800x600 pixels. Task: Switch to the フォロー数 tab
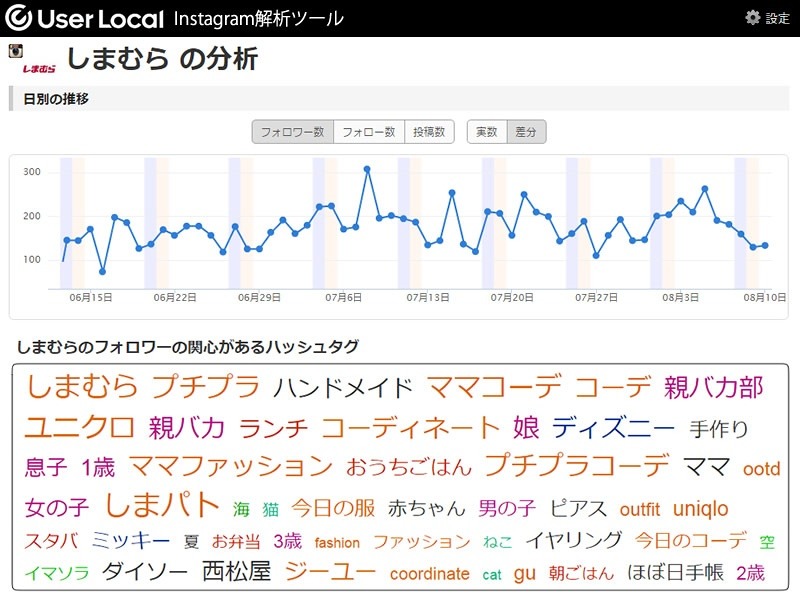pos(369,132)
